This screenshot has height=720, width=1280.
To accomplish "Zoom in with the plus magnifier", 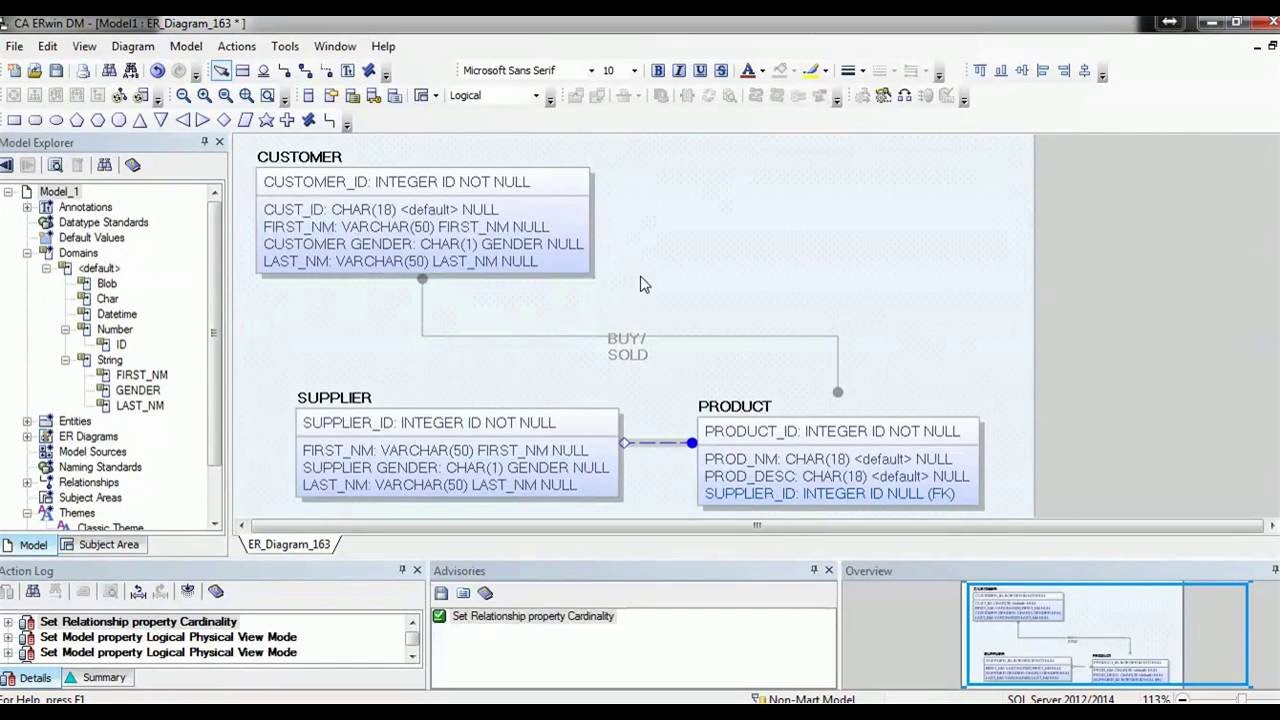I will pos(205,96).
